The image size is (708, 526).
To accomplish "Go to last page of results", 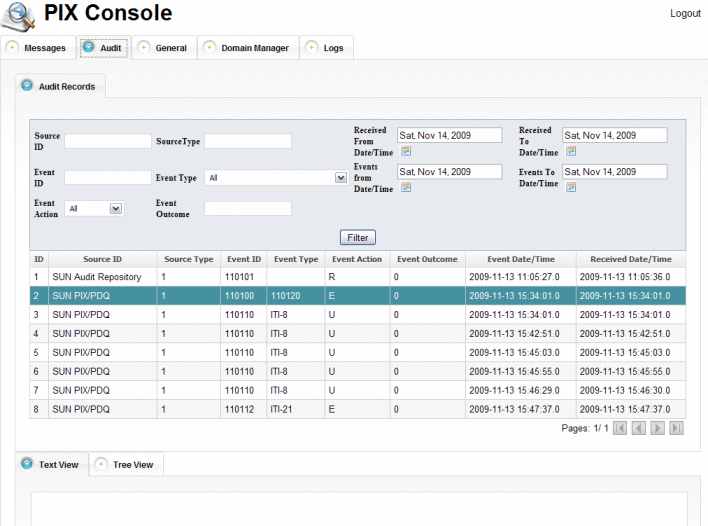I will (676, 428).
